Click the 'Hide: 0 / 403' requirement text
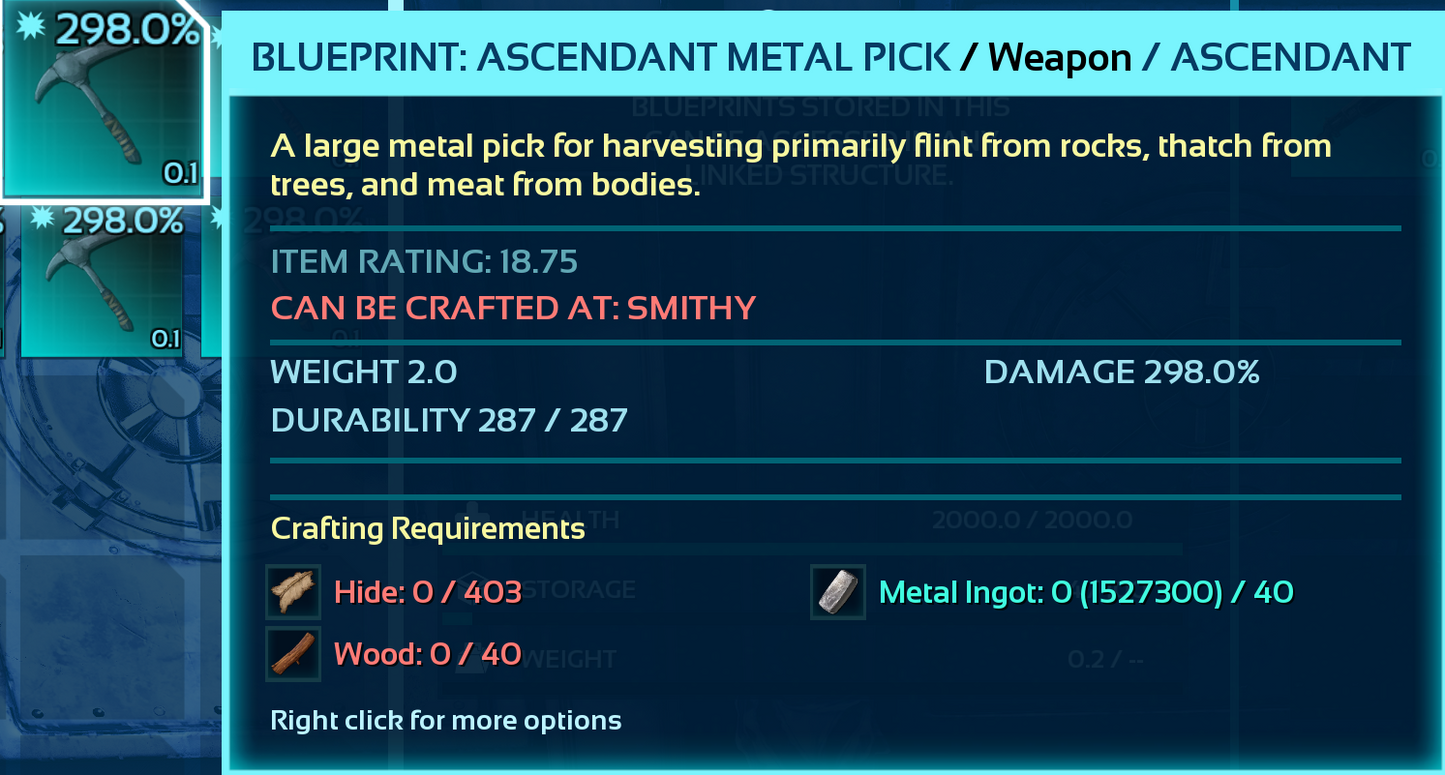 click(x=428, y=593)
